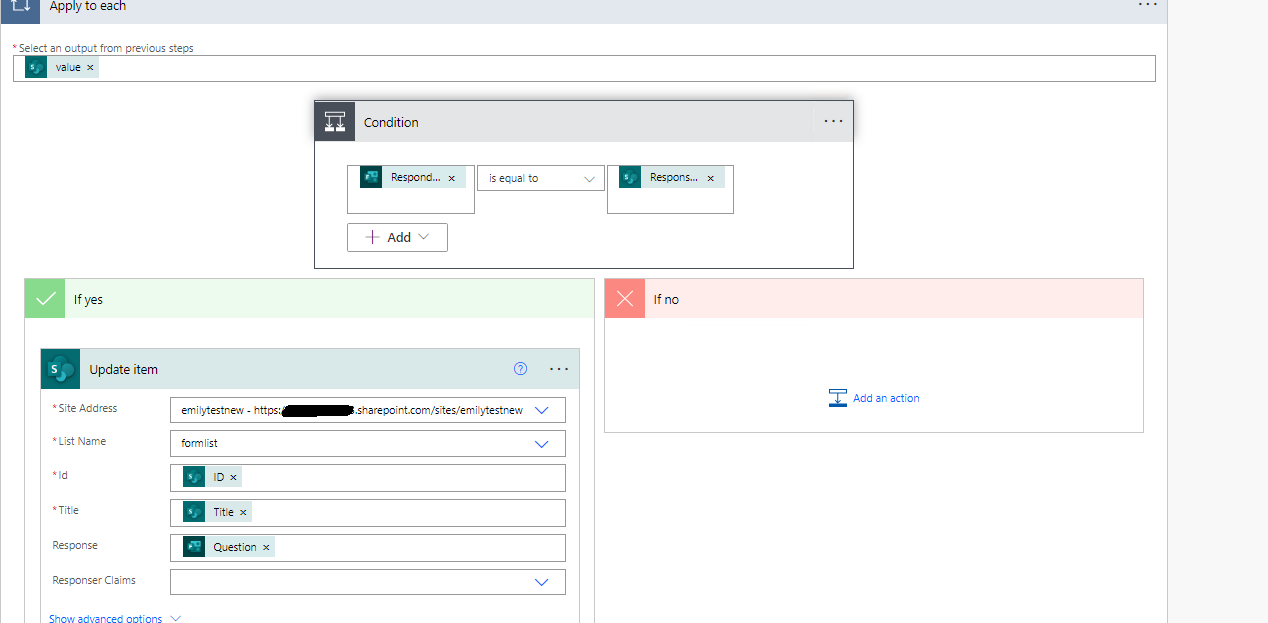Screen dimensions: 1268x623
Task: Open the 'is equal to' operator dropdown
Action: [x=540, y=177]
